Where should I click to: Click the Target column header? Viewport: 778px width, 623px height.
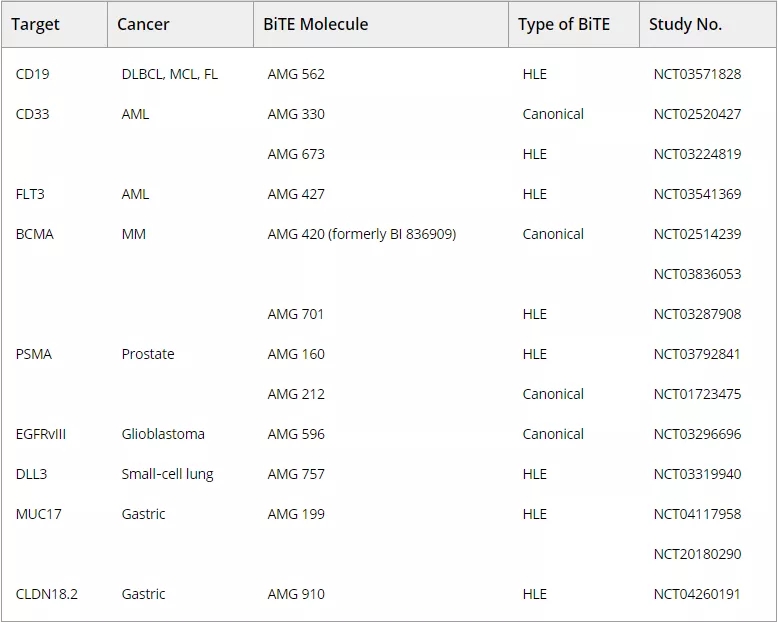(36, 25)
